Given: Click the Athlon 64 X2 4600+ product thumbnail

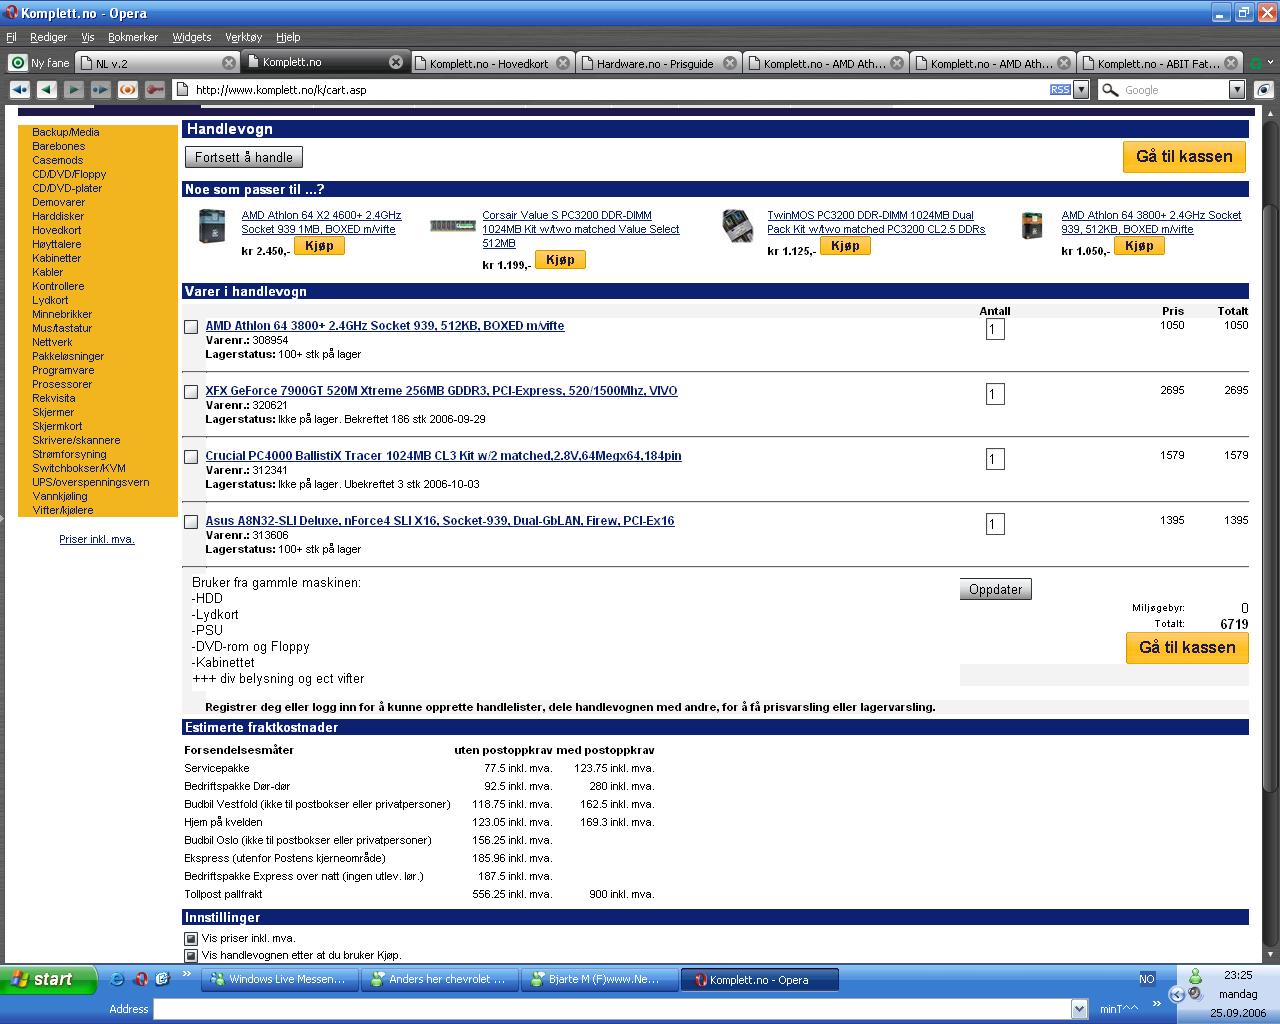Looking at the screenshot, I should click(x=211, y=226).
